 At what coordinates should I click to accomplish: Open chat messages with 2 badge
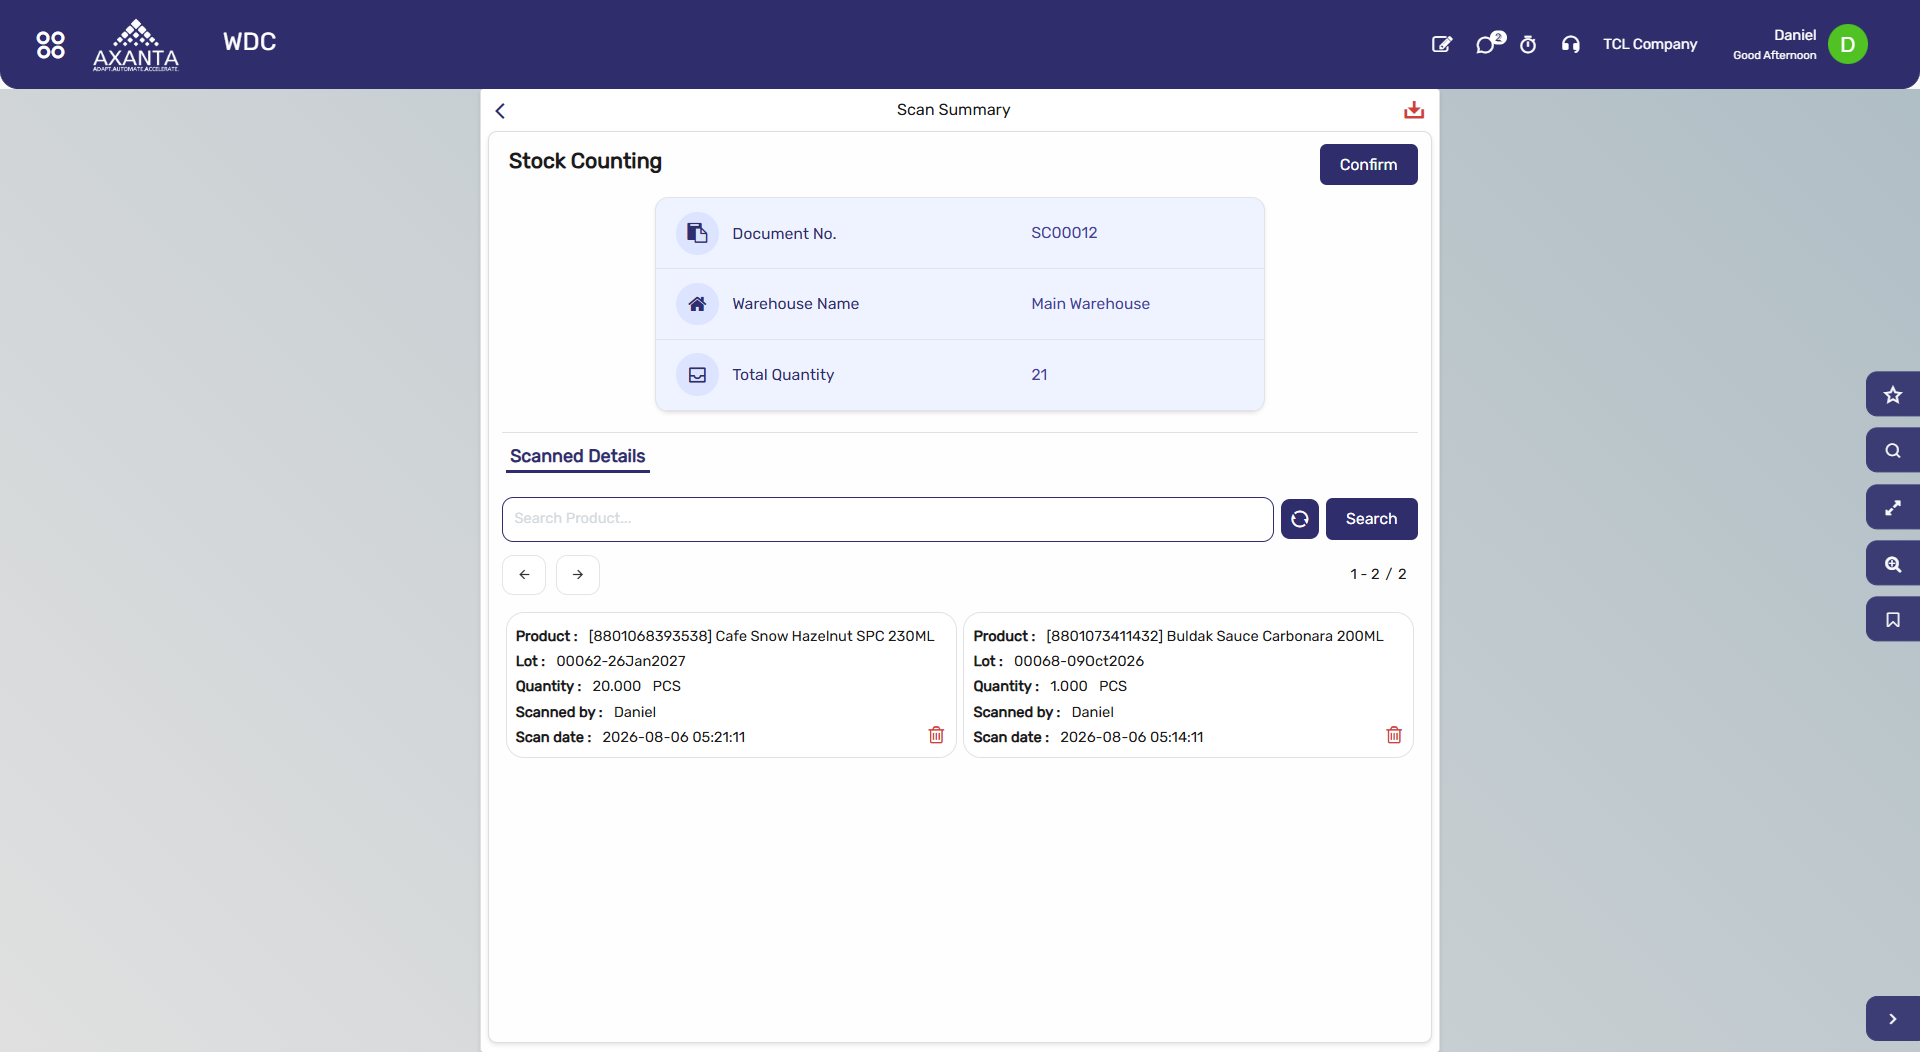1489,43
